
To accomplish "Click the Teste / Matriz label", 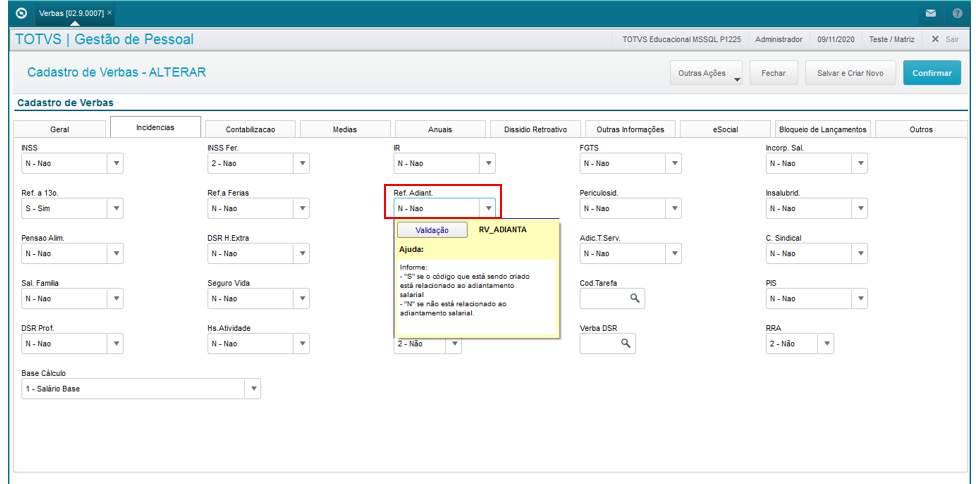I will coord(892,39).
